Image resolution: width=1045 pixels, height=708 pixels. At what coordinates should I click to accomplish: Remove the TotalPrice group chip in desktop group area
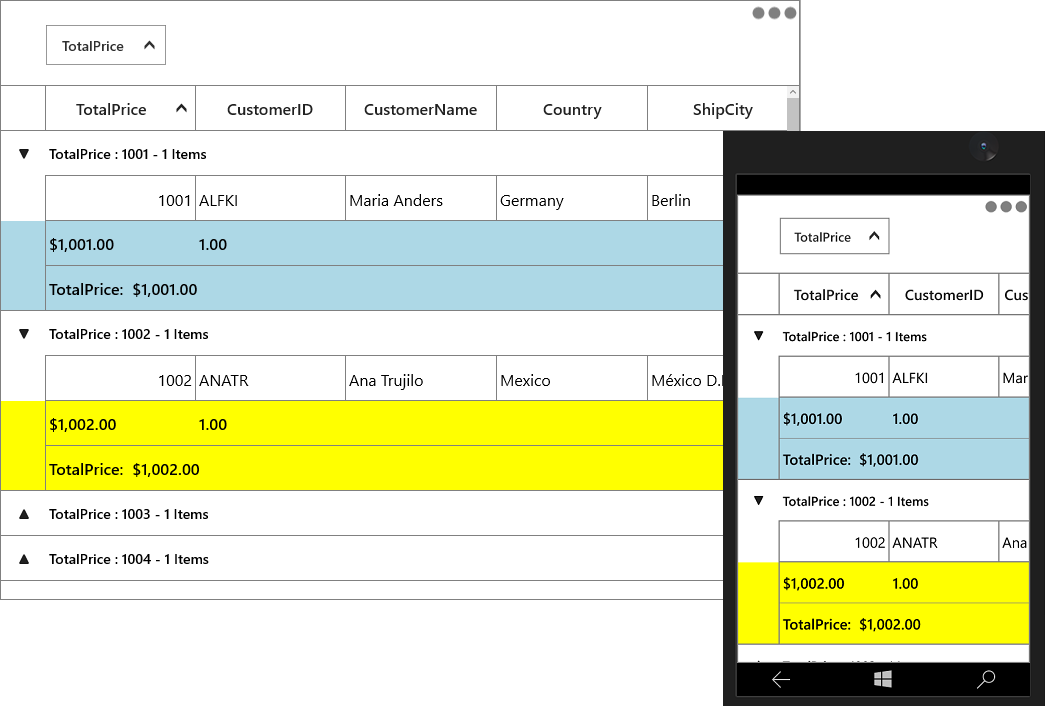coord(106,45)
